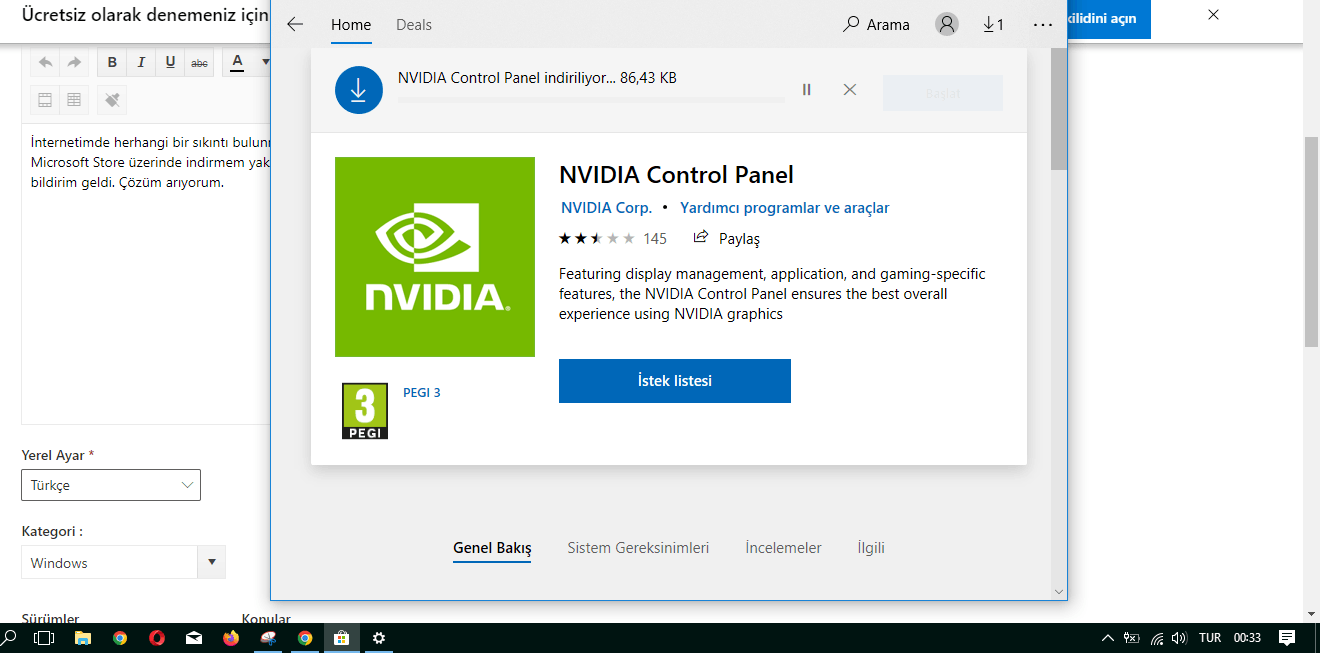
Task: Open Arama search in Store
Action: (876, 24)
